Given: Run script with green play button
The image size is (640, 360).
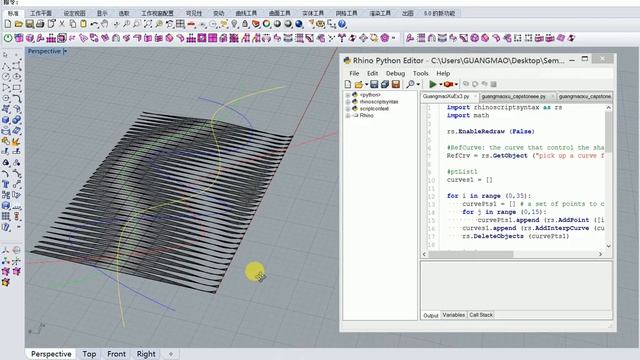Looking at the screenshot, I should pyautogui.click(x=433, y=84).
